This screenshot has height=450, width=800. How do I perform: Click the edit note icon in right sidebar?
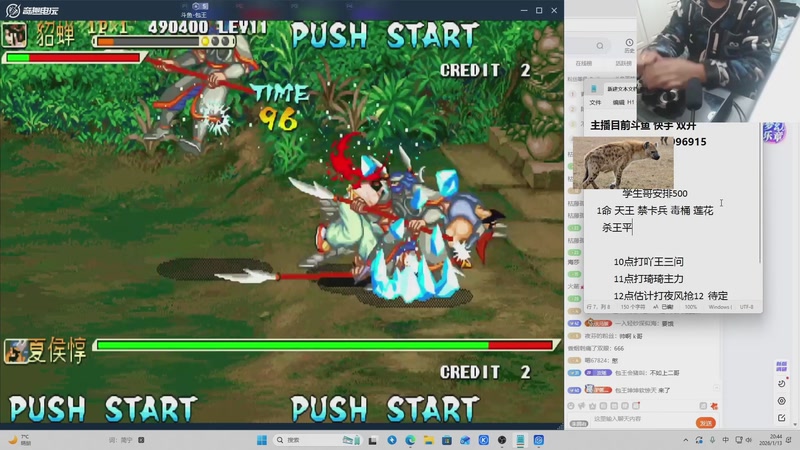click(782, 418)
